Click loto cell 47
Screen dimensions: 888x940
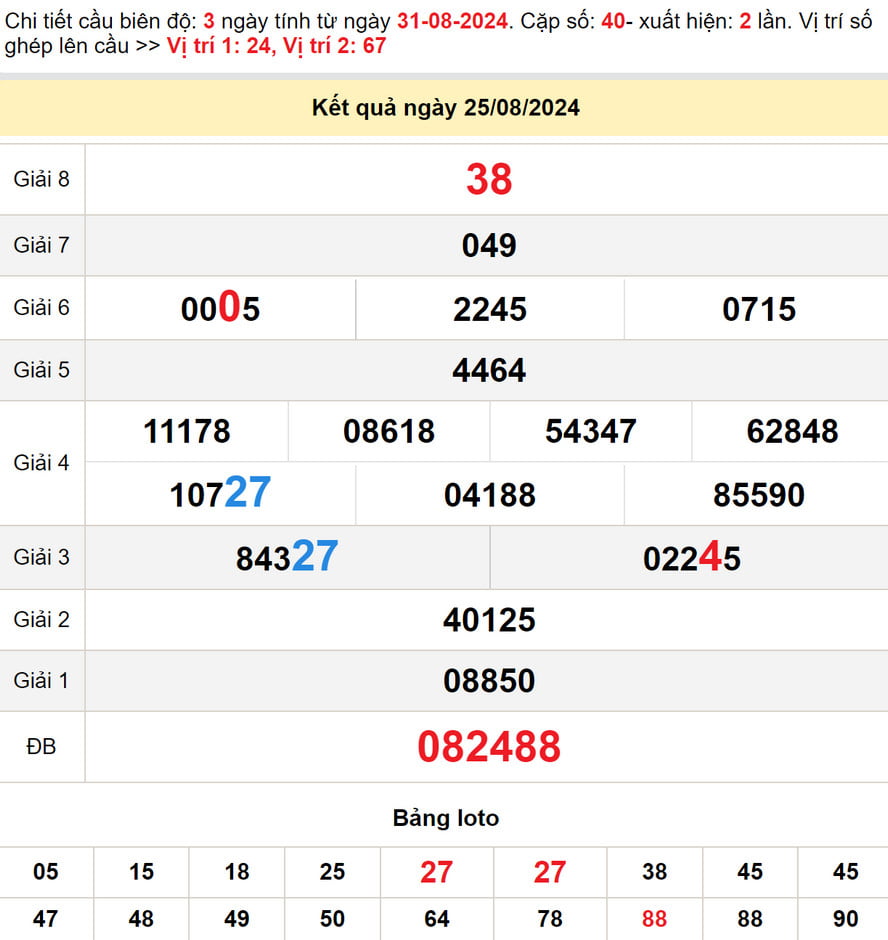tap(46, 919)
